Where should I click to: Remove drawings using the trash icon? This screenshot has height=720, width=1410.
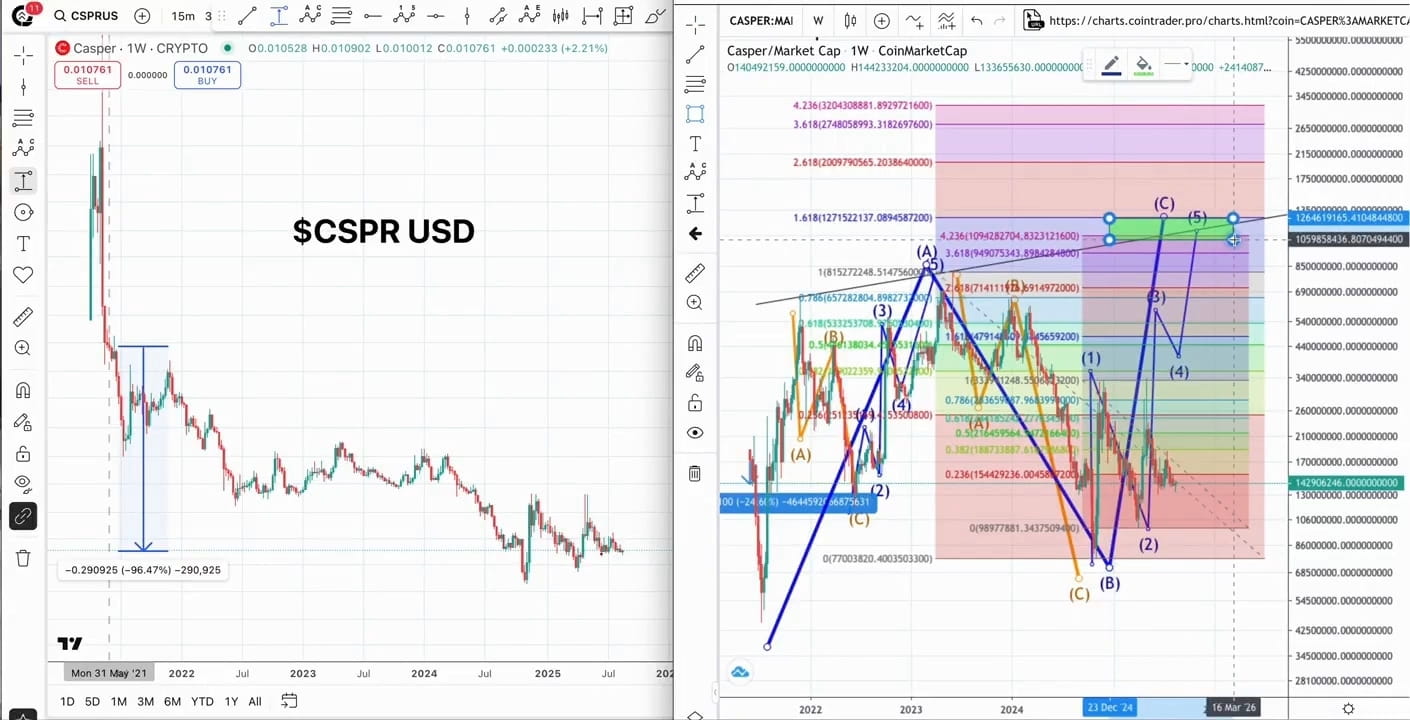coord(695,472)
